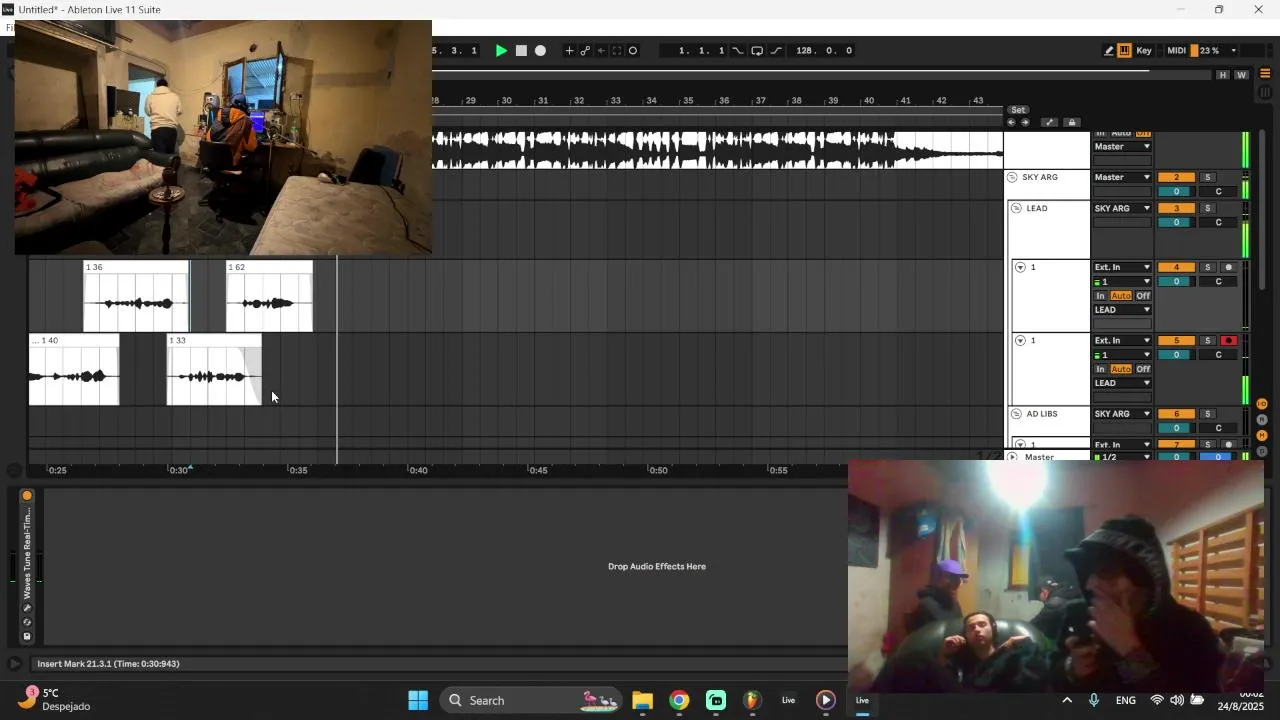The height and width of the screenshot is (720, 1280).
Task: Open Key Map Mode
Action: 1144,51
